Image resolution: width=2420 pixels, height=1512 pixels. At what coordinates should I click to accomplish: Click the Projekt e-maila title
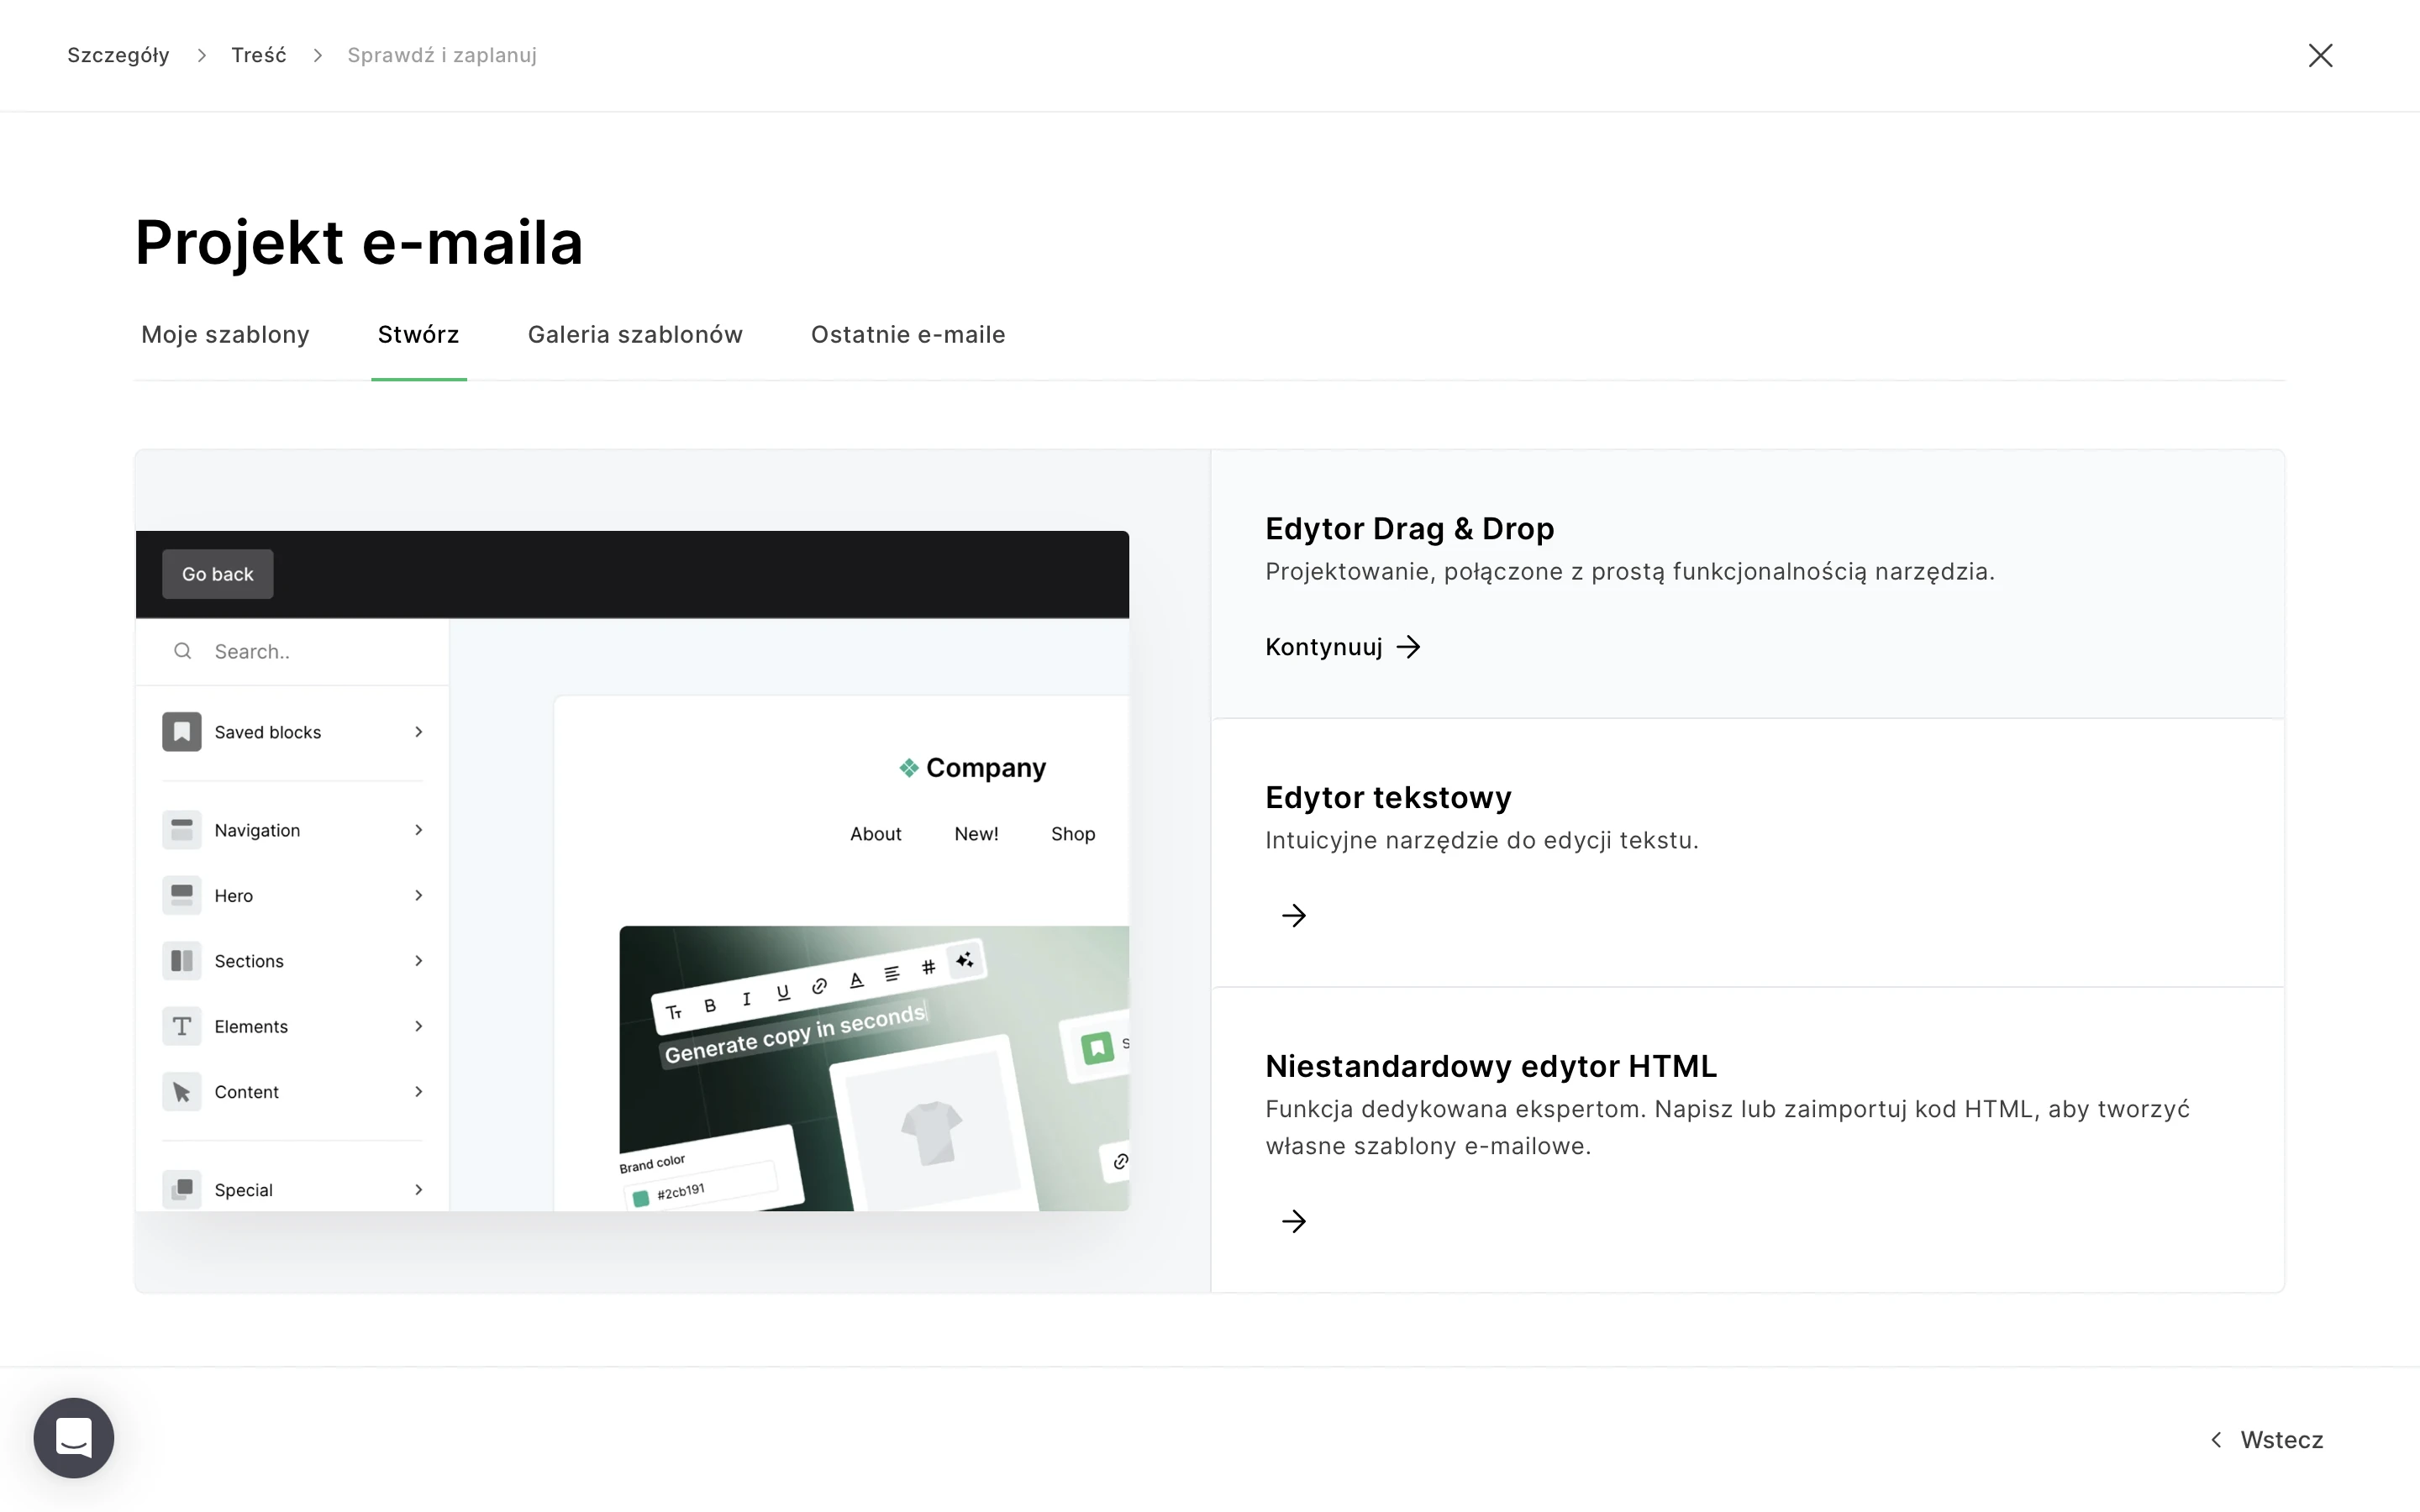359,243
